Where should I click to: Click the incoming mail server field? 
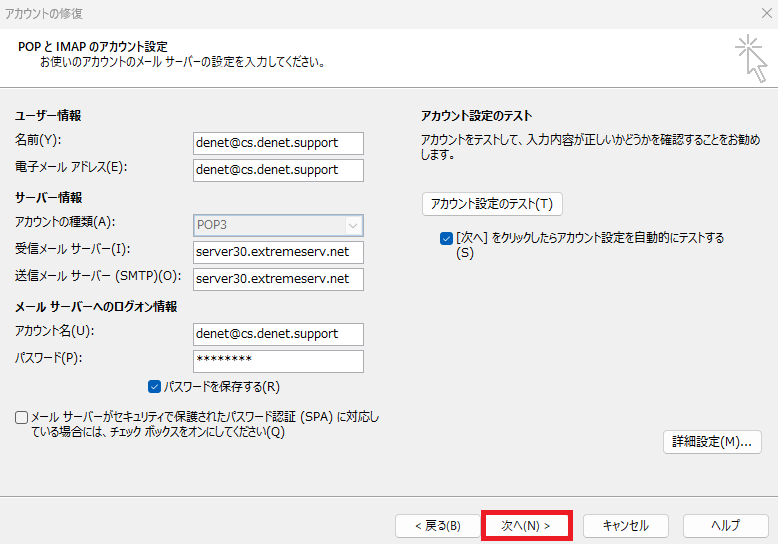278,252
